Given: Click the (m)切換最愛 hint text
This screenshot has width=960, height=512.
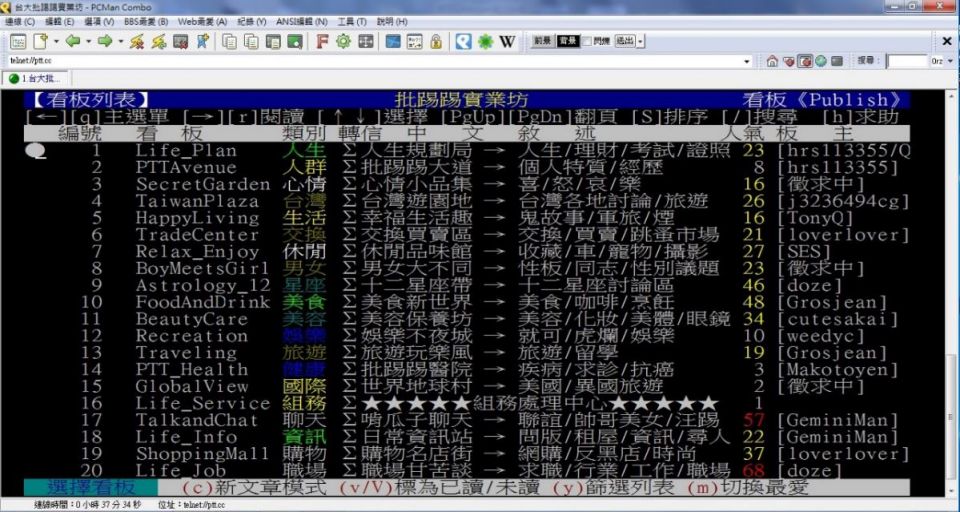Looking at the screenshot, I should click(748, 488).
